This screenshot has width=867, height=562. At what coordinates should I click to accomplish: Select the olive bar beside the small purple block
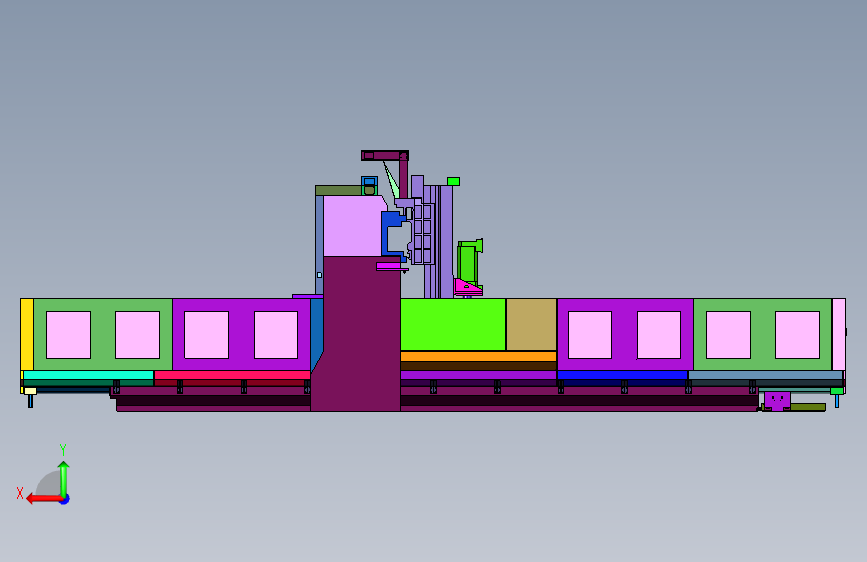[808, 407]
